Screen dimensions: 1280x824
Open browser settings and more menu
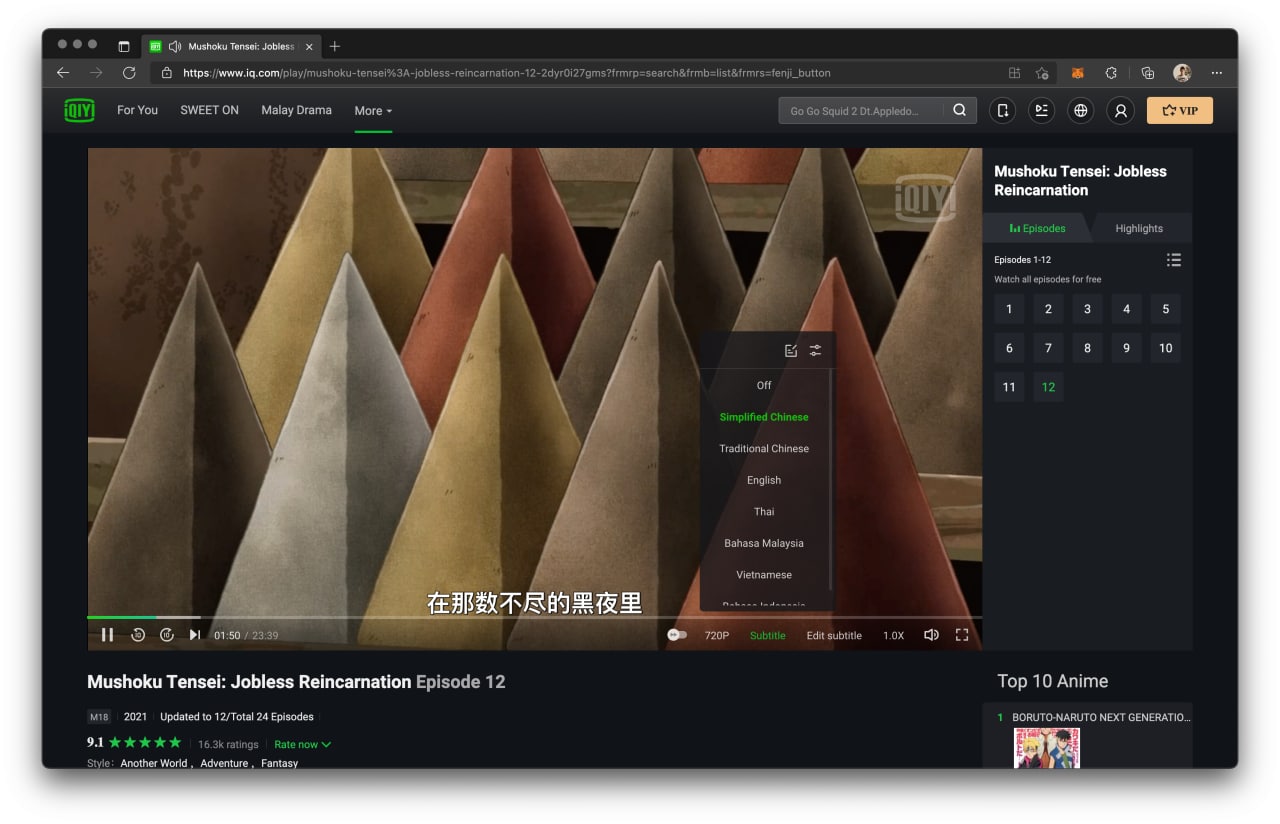1217,73
